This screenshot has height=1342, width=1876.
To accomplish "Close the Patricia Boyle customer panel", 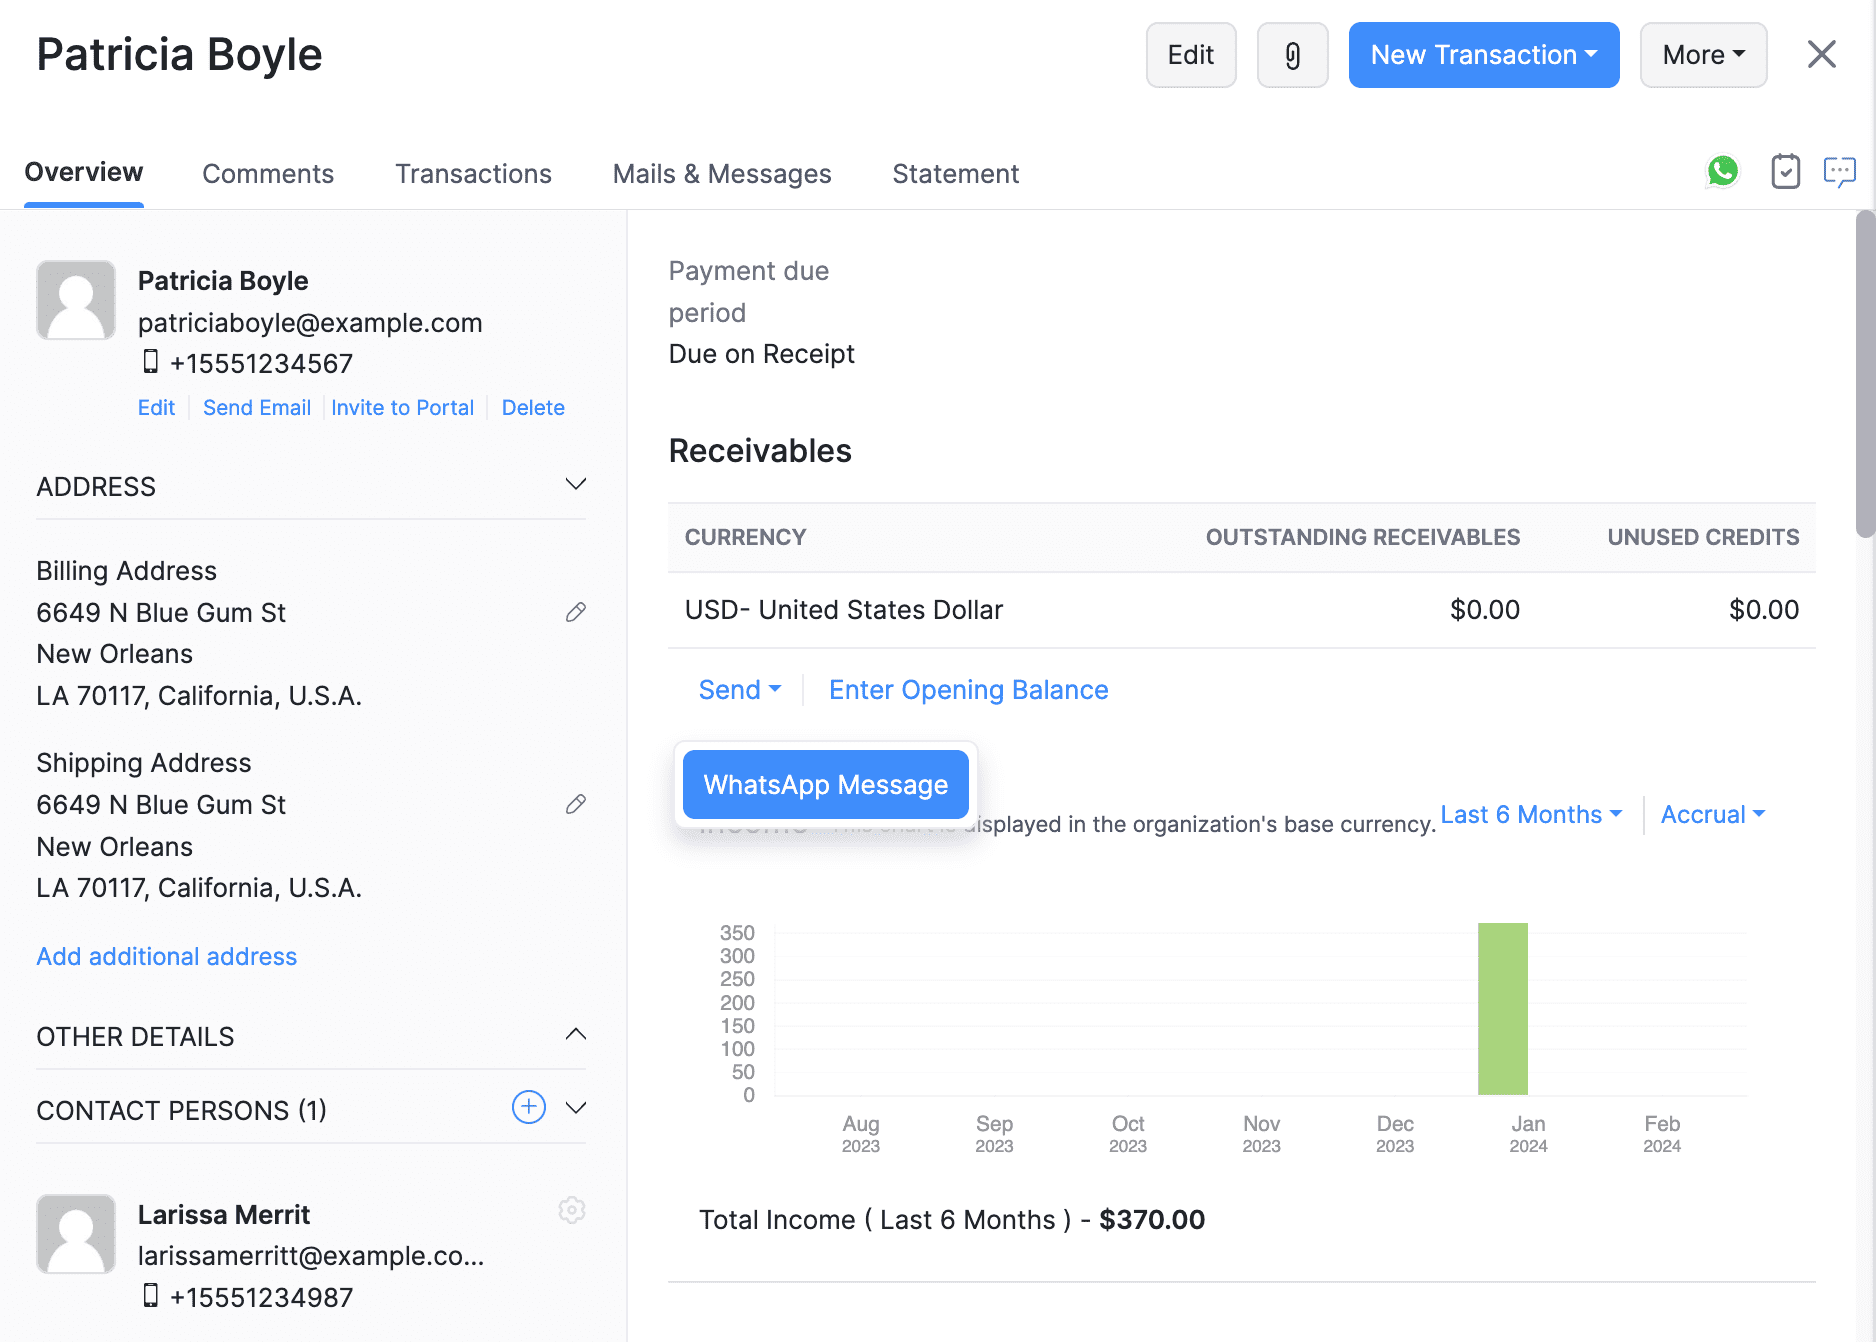I will pos(1821,54).
